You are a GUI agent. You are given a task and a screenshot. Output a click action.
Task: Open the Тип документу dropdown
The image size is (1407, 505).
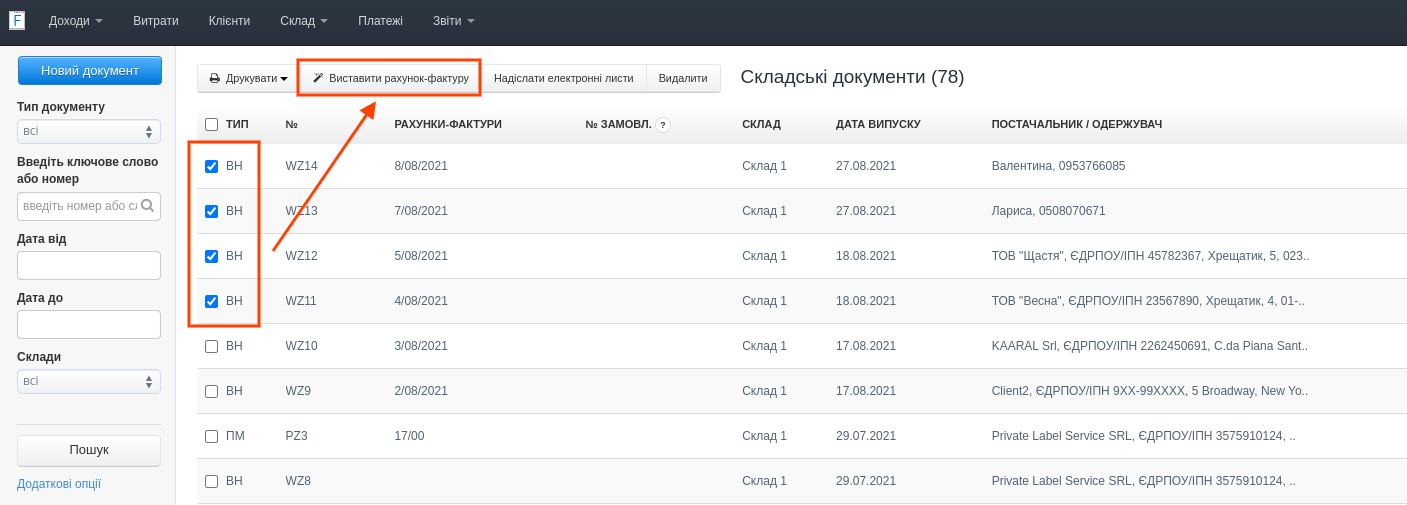[x=89, y=131]
